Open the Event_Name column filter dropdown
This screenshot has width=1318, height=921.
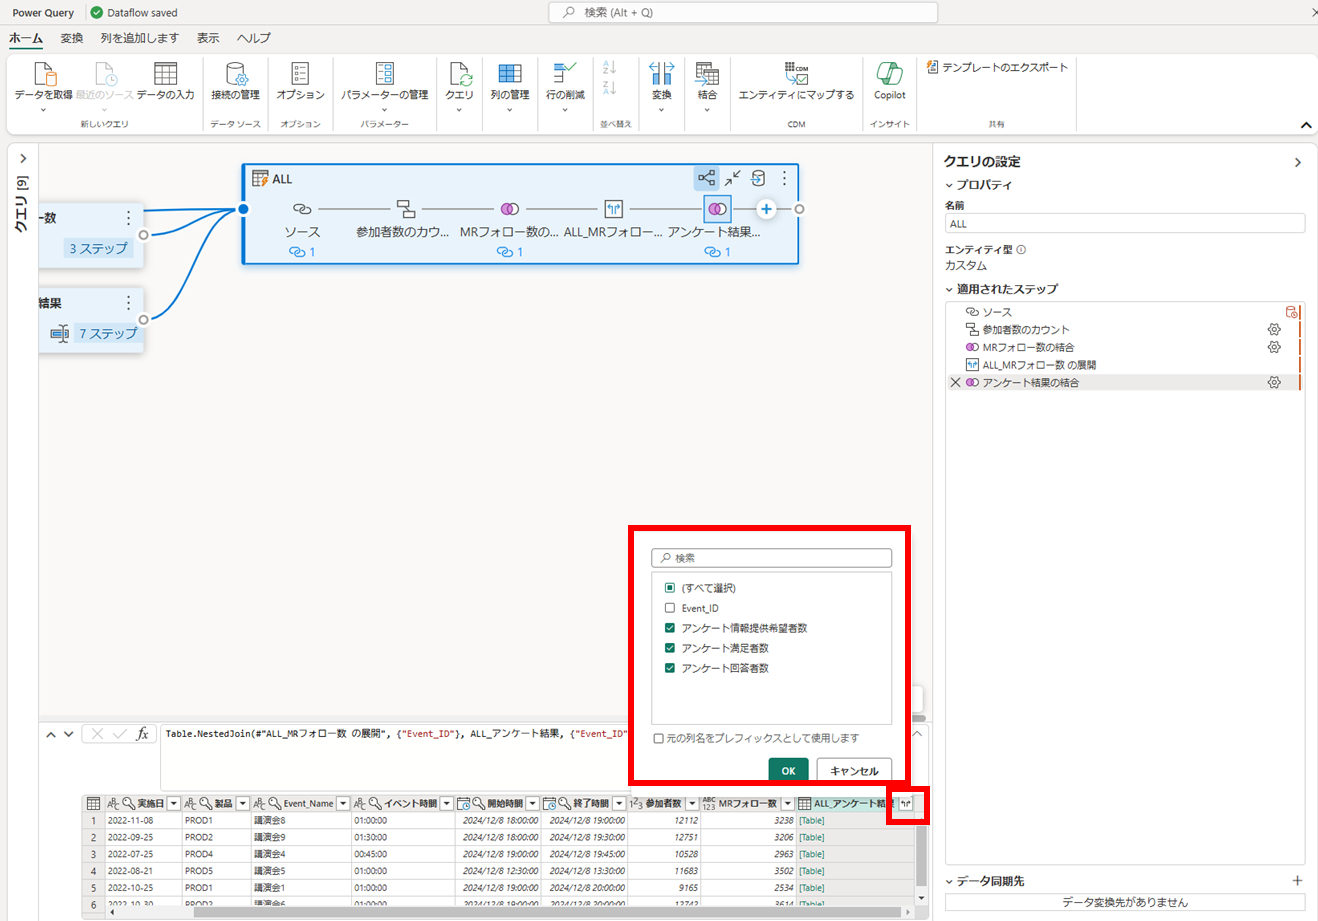343,803
